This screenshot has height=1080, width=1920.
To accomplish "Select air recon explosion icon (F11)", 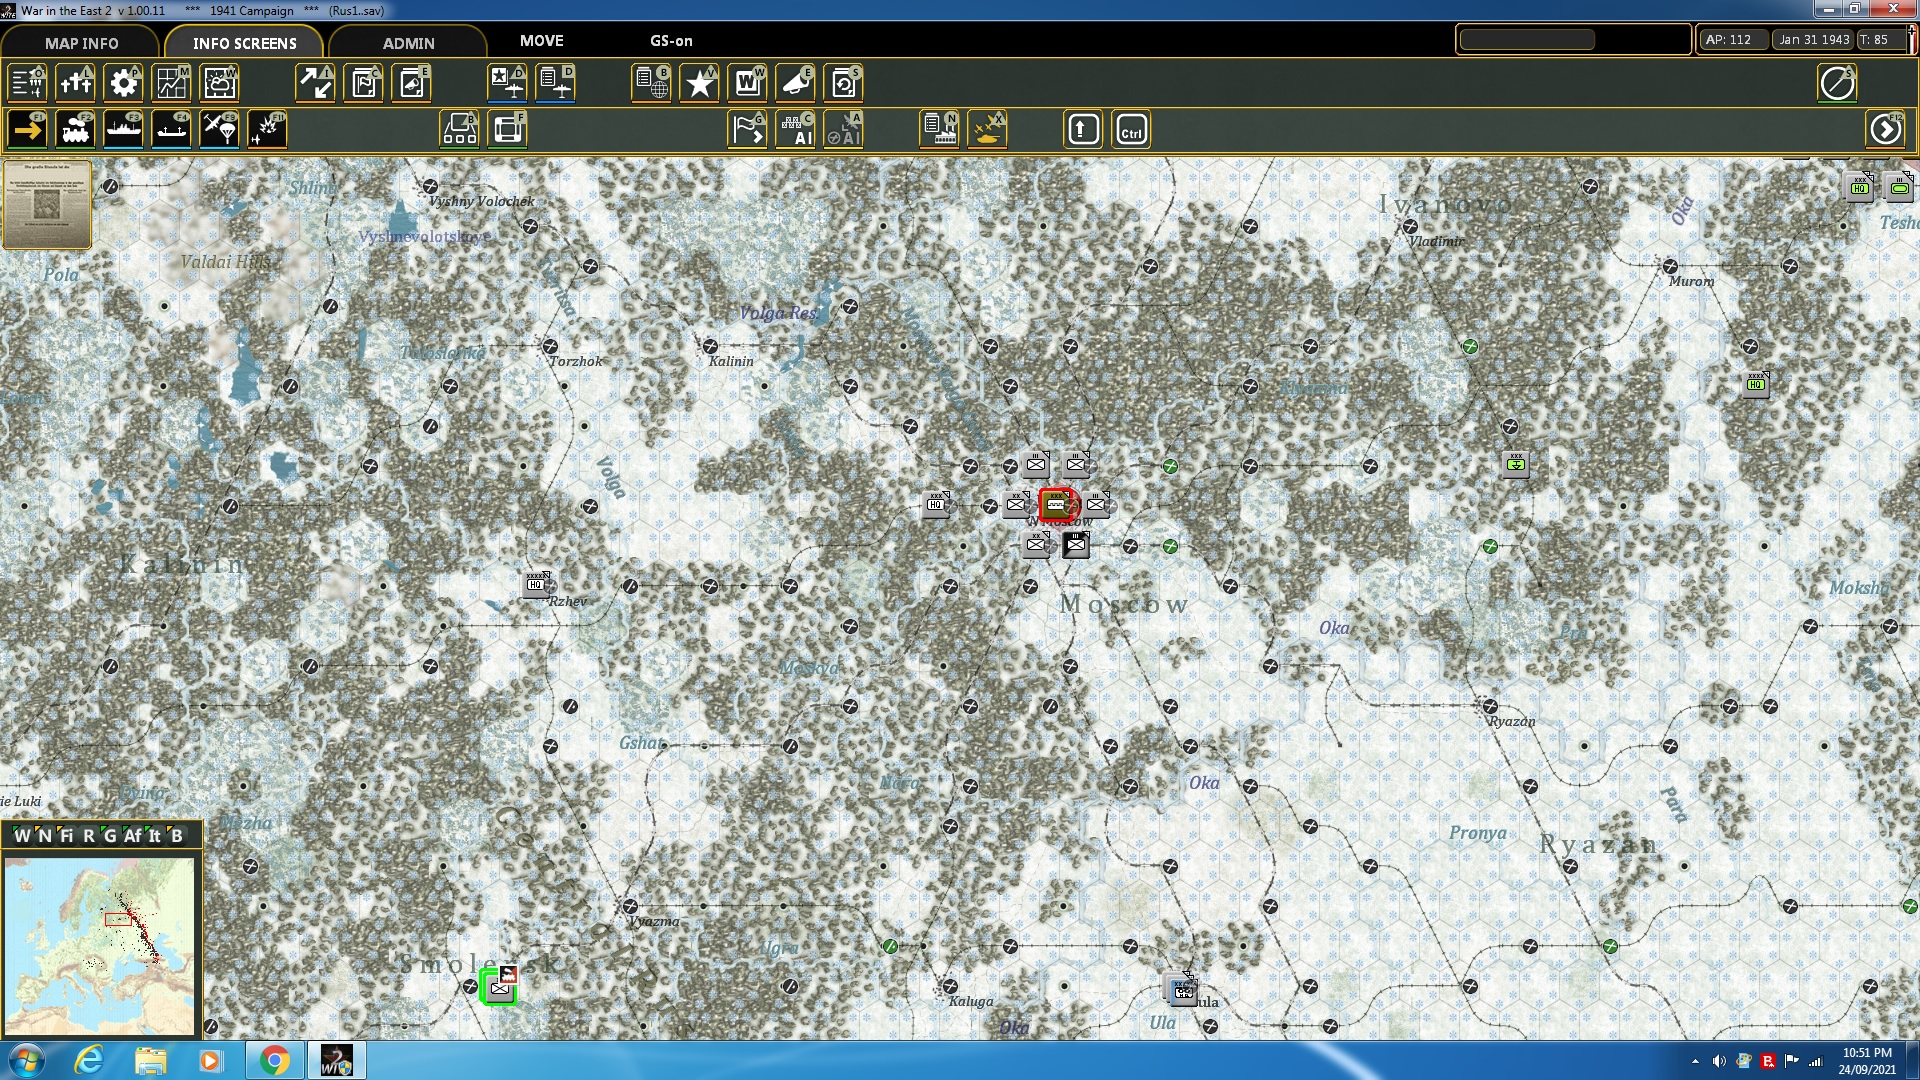I will [268, 130].
